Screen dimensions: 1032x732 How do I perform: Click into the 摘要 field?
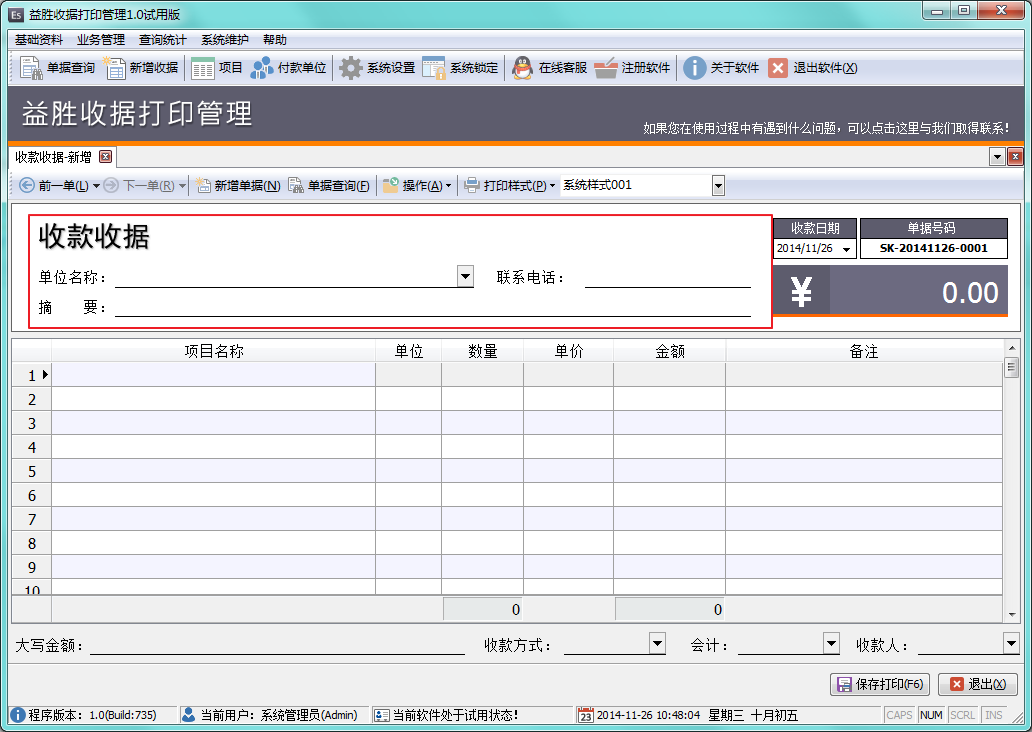[x=432, y=306]
